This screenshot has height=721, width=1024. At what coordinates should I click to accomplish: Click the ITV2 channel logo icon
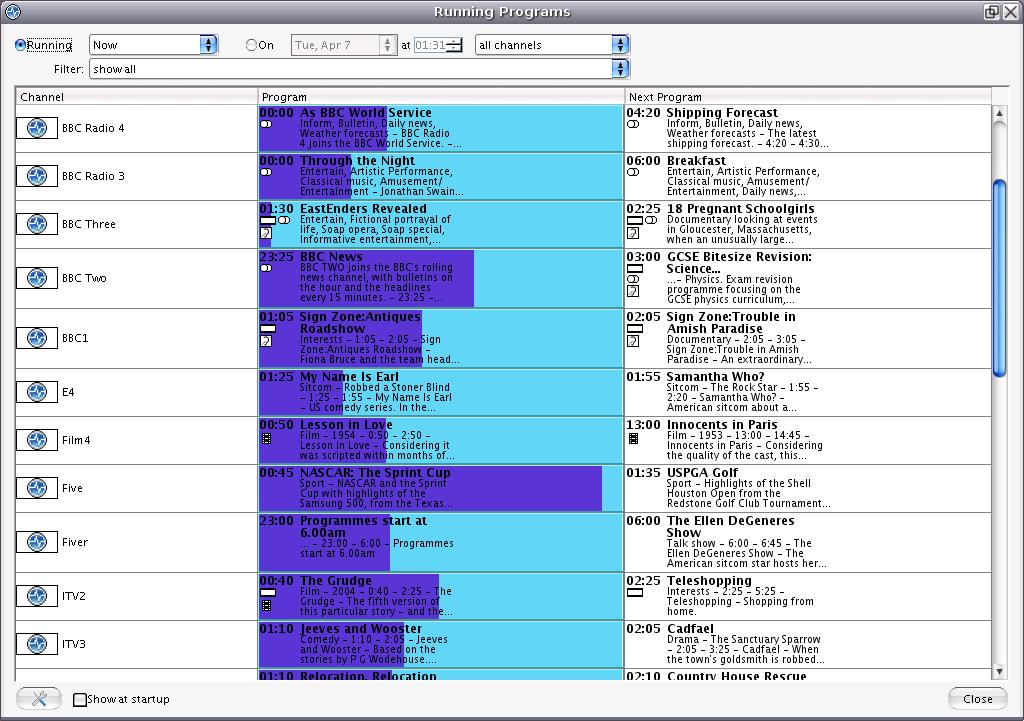point(37,596)
